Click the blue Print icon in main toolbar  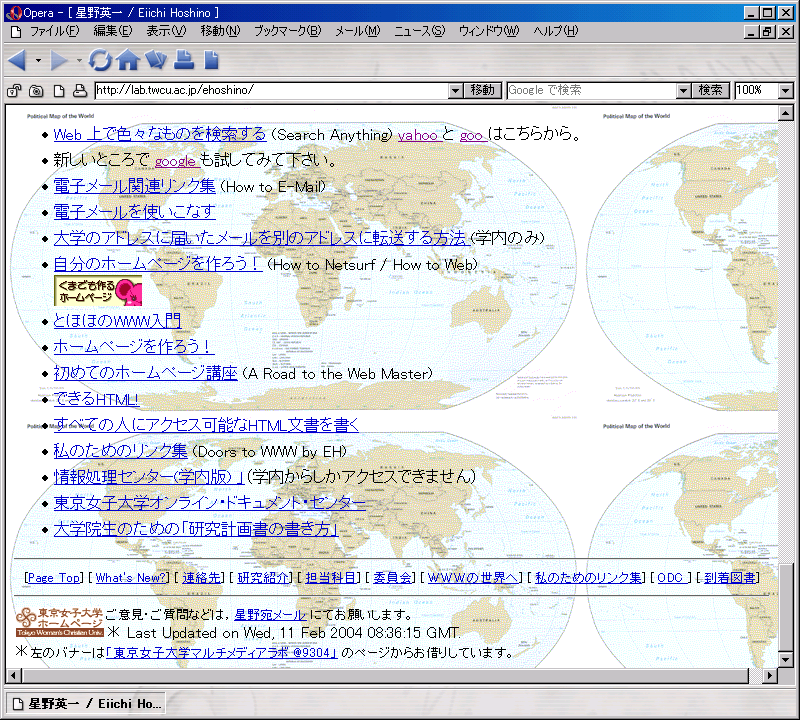point(184,60)
